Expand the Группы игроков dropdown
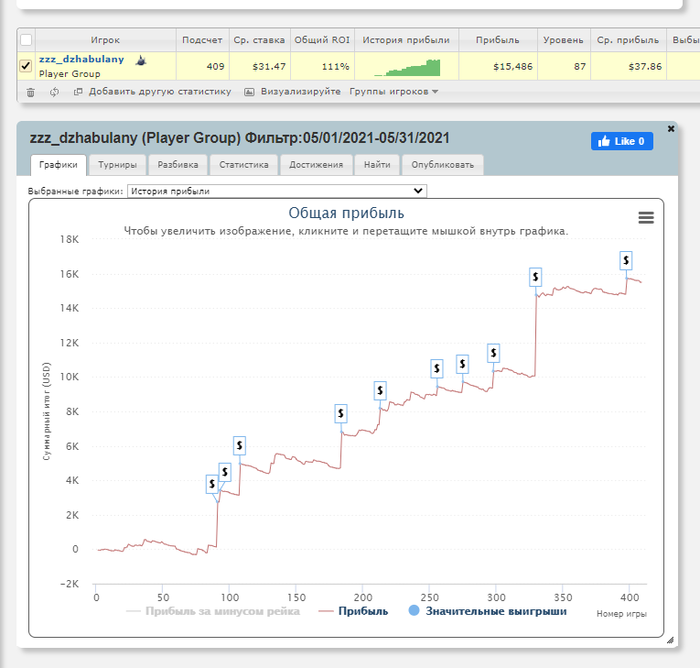Viewport: 700px width, 668px height. (393, 92)
